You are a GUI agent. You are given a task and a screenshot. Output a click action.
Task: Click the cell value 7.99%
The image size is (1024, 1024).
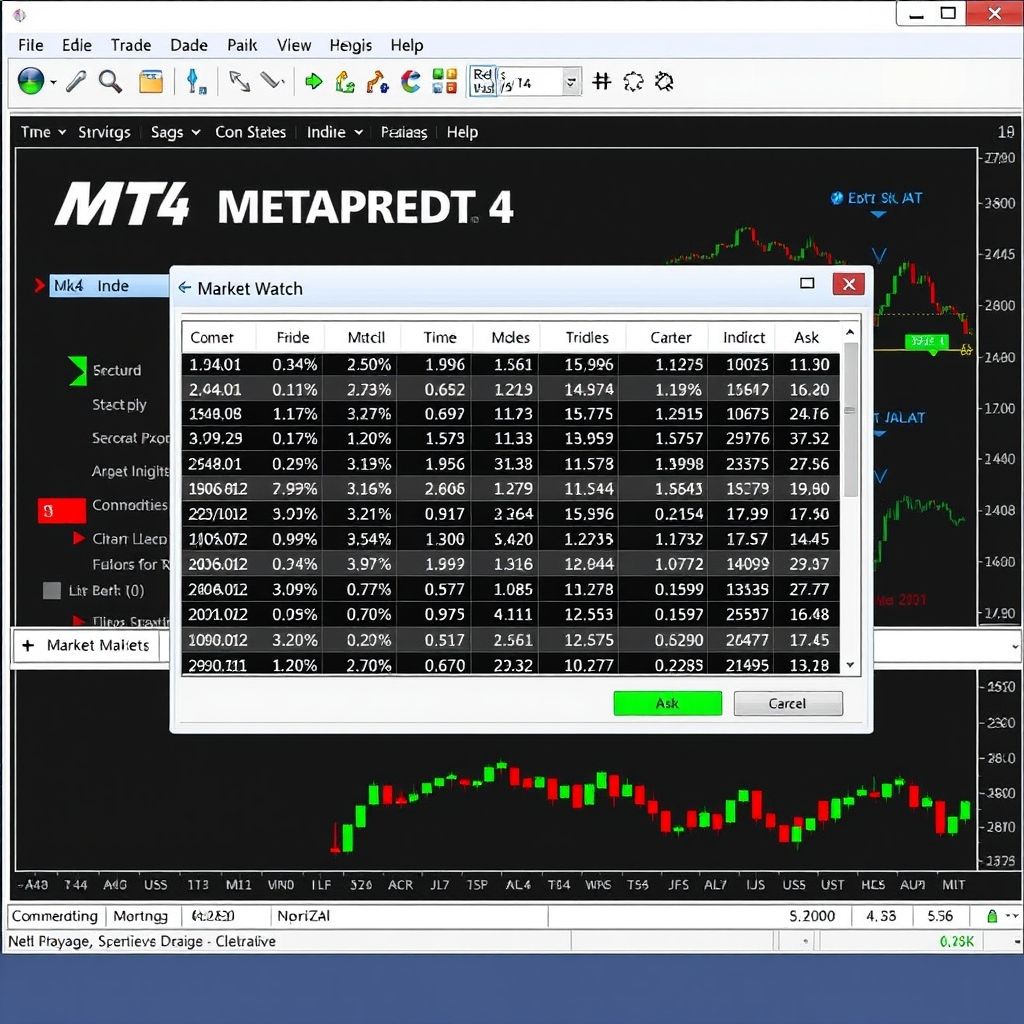pyautogui.click(x=294, y=488)
